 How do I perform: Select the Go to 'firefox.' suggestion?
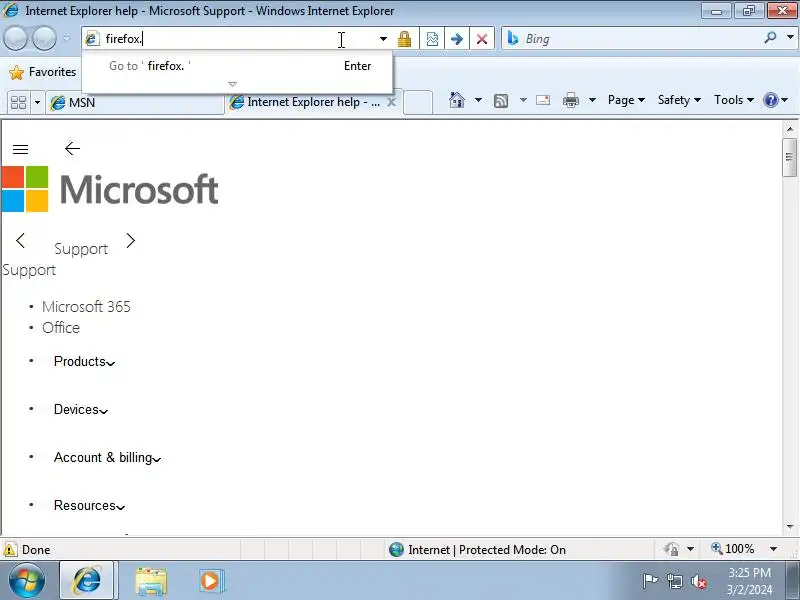(x=237, y=66)
